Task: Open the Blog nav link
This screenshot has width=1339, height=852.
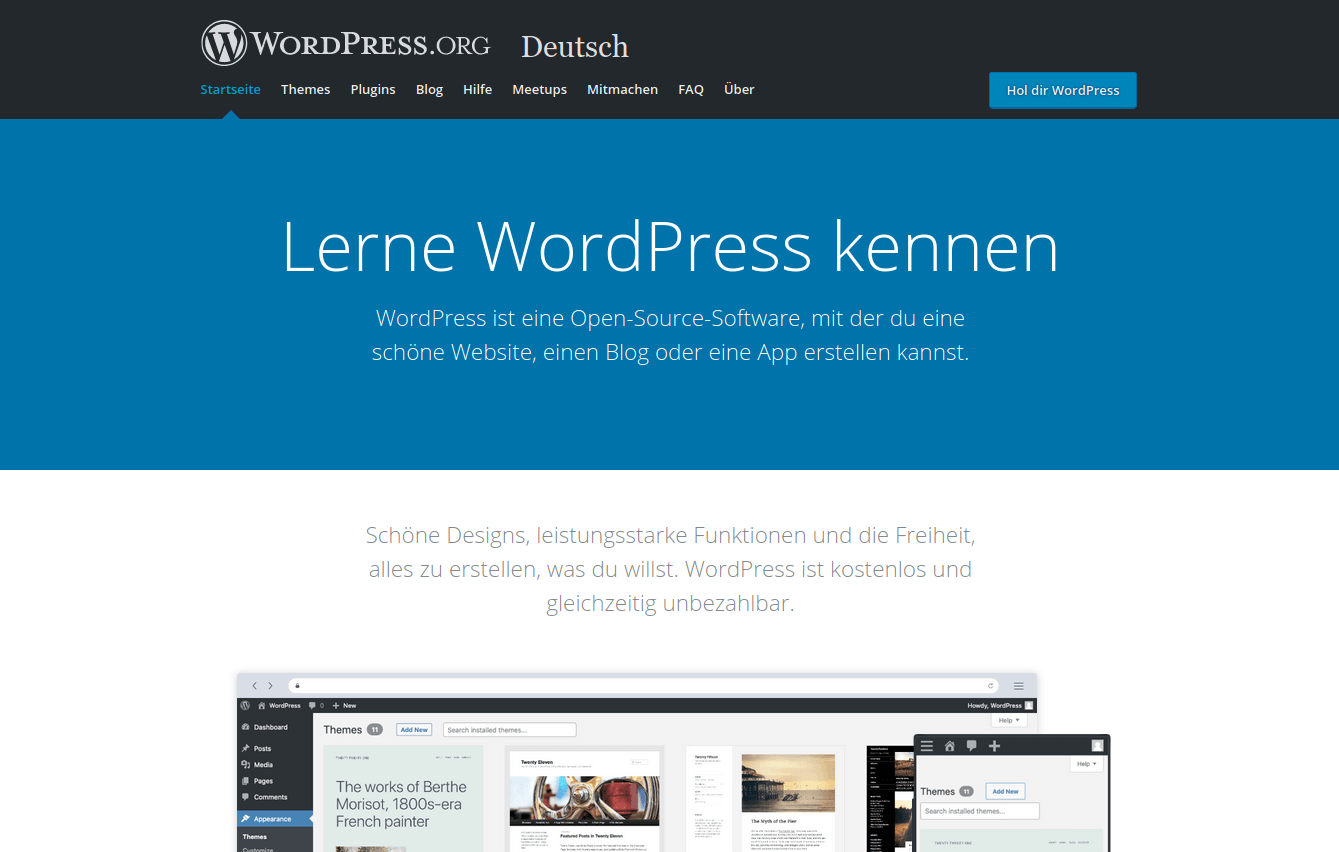Action: tap(429, 89)
